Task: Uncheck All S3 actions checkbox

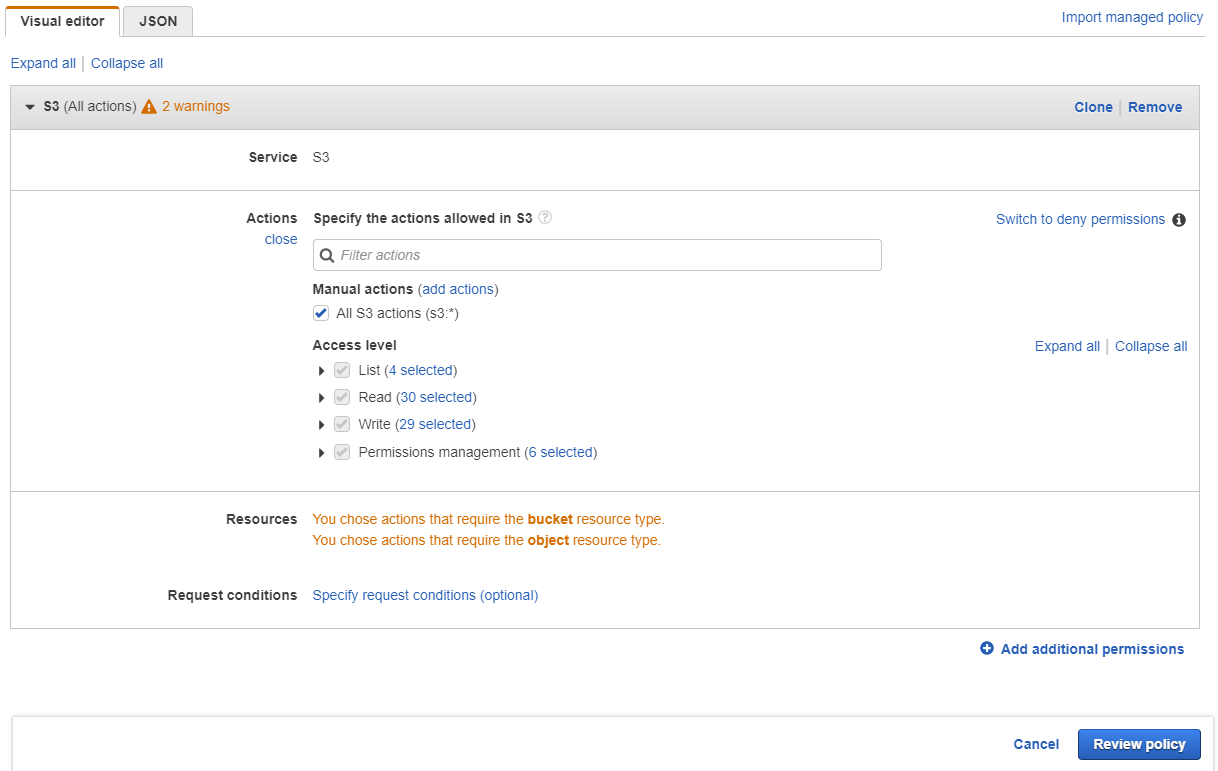Action: point(321,313)
